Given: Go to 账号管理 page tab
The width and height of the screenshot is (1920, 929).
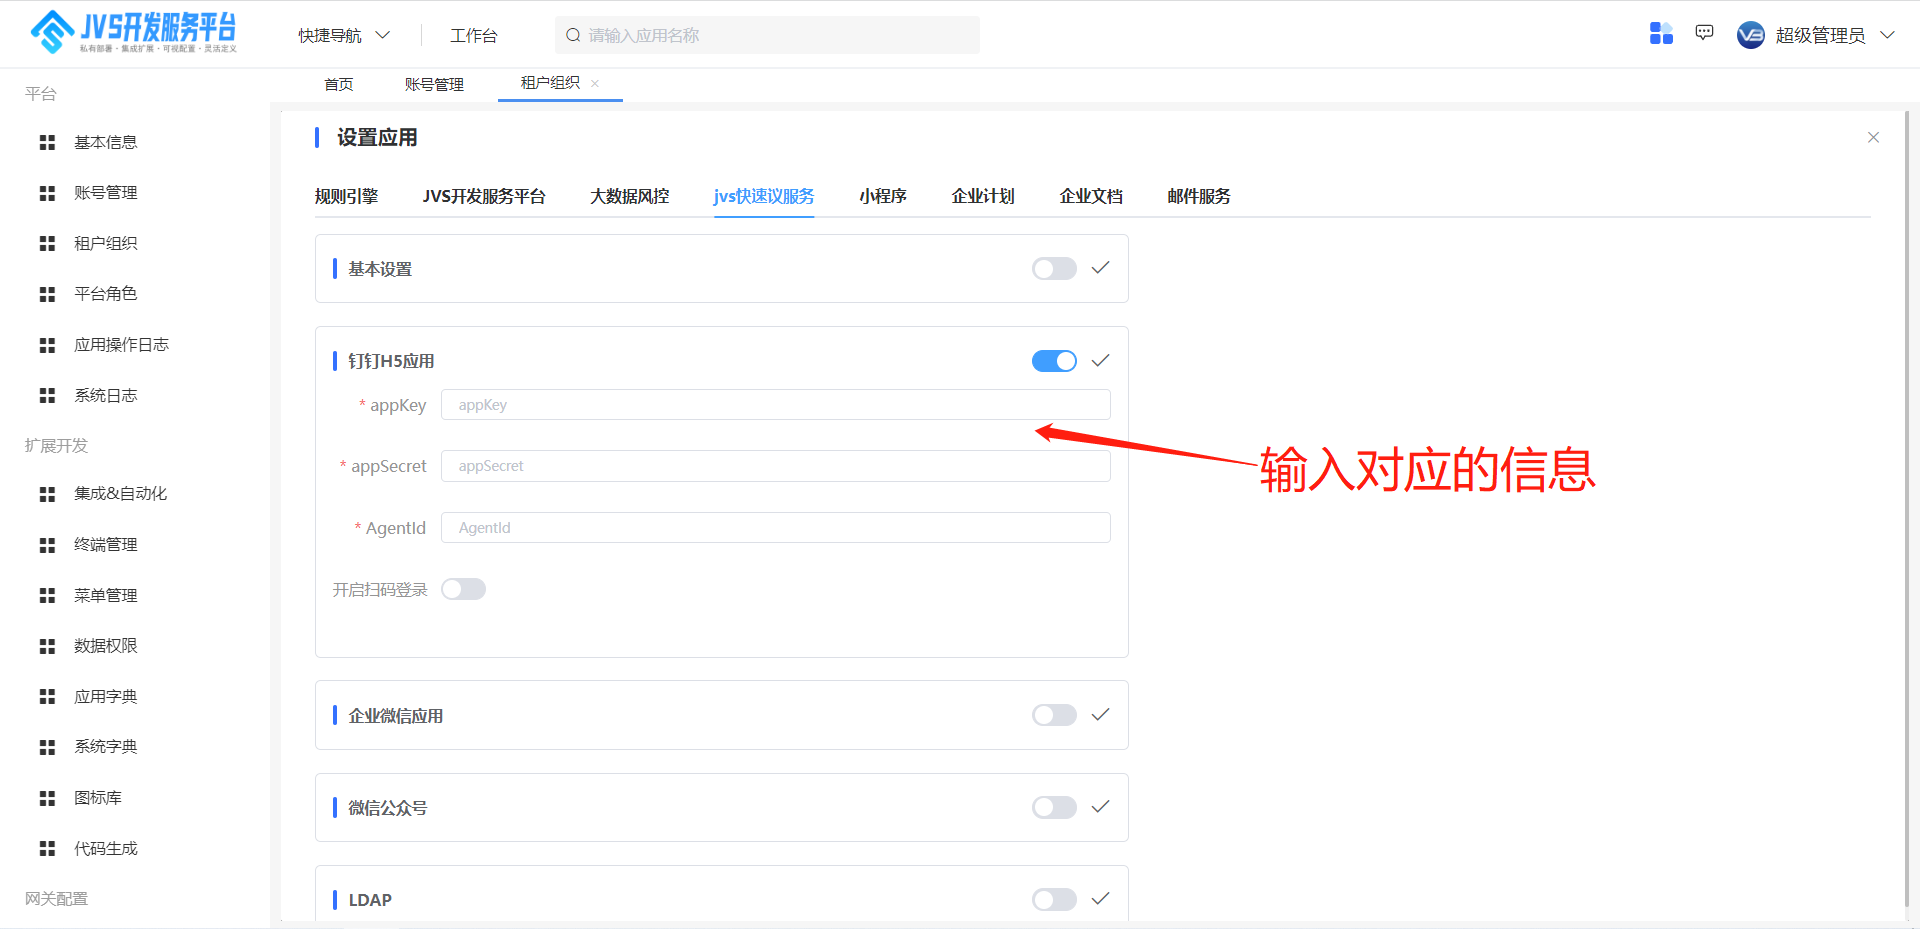Looking at the screenshot, I should click(x=434, y=84).
